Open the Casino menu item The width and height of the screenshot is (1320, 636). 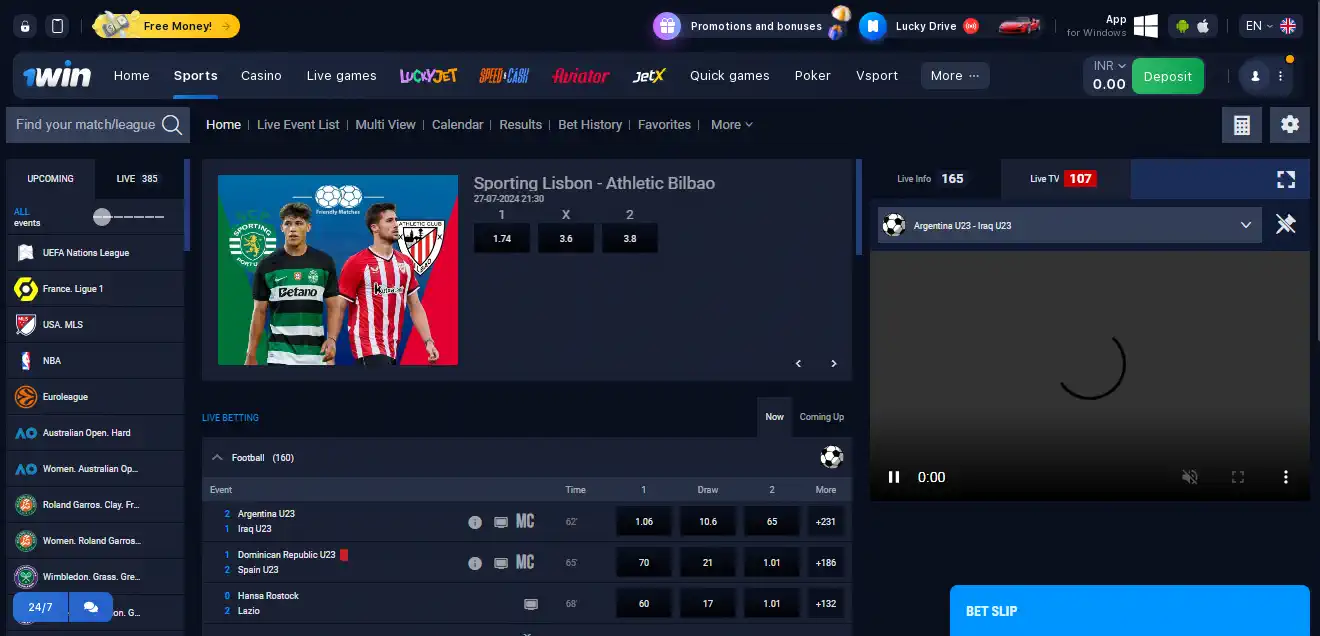tap(261, 75)
